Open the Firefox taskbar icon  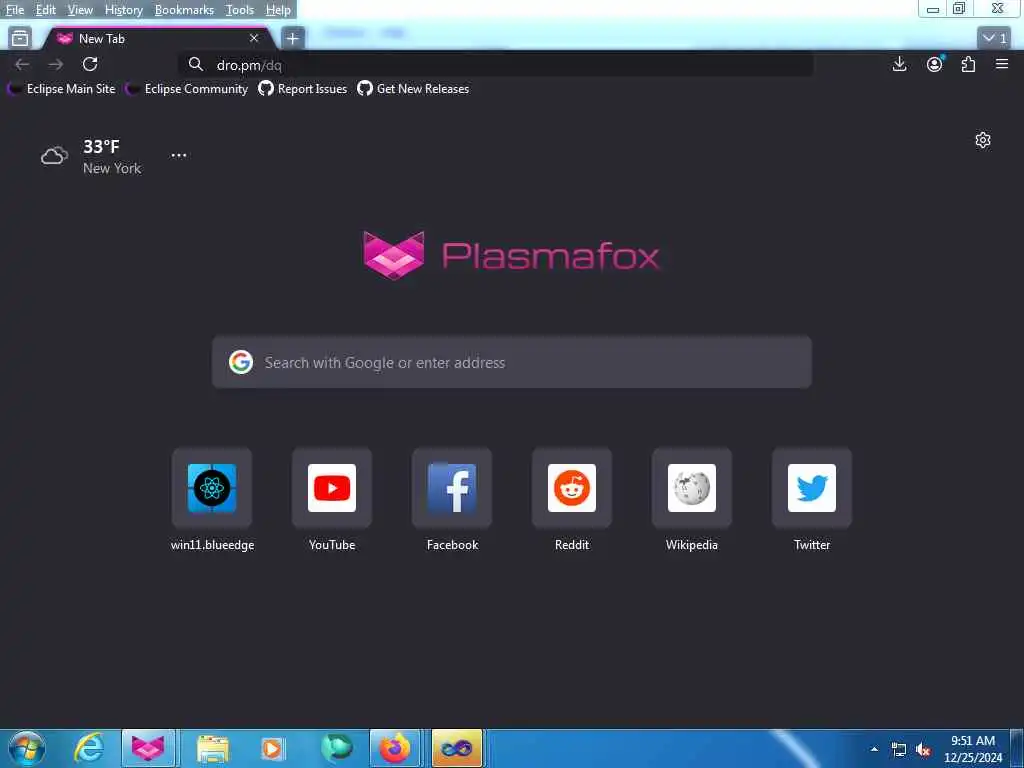(395, 748)
